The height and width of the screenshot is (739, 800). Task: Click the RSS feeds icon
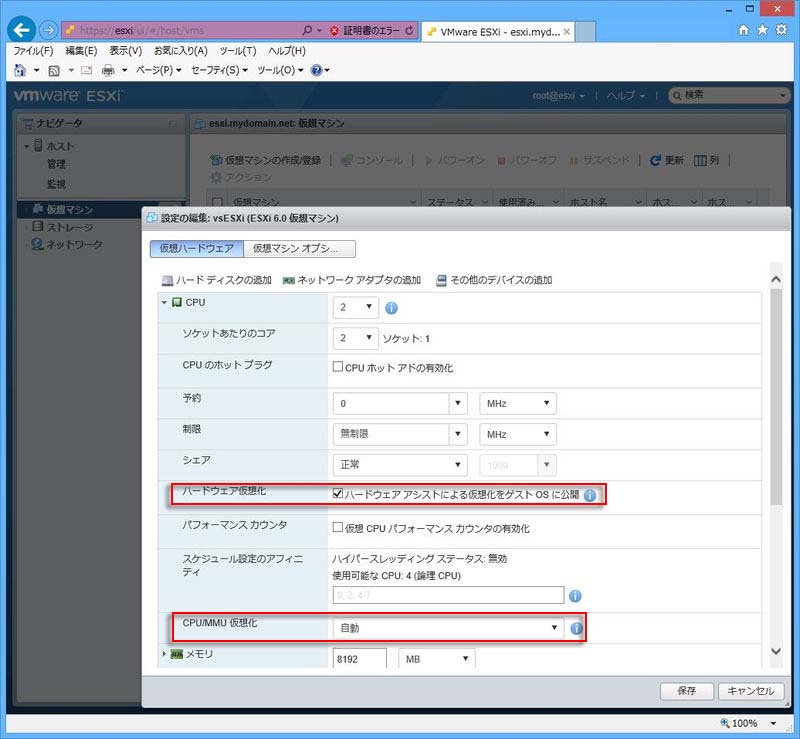coord(54,70)
